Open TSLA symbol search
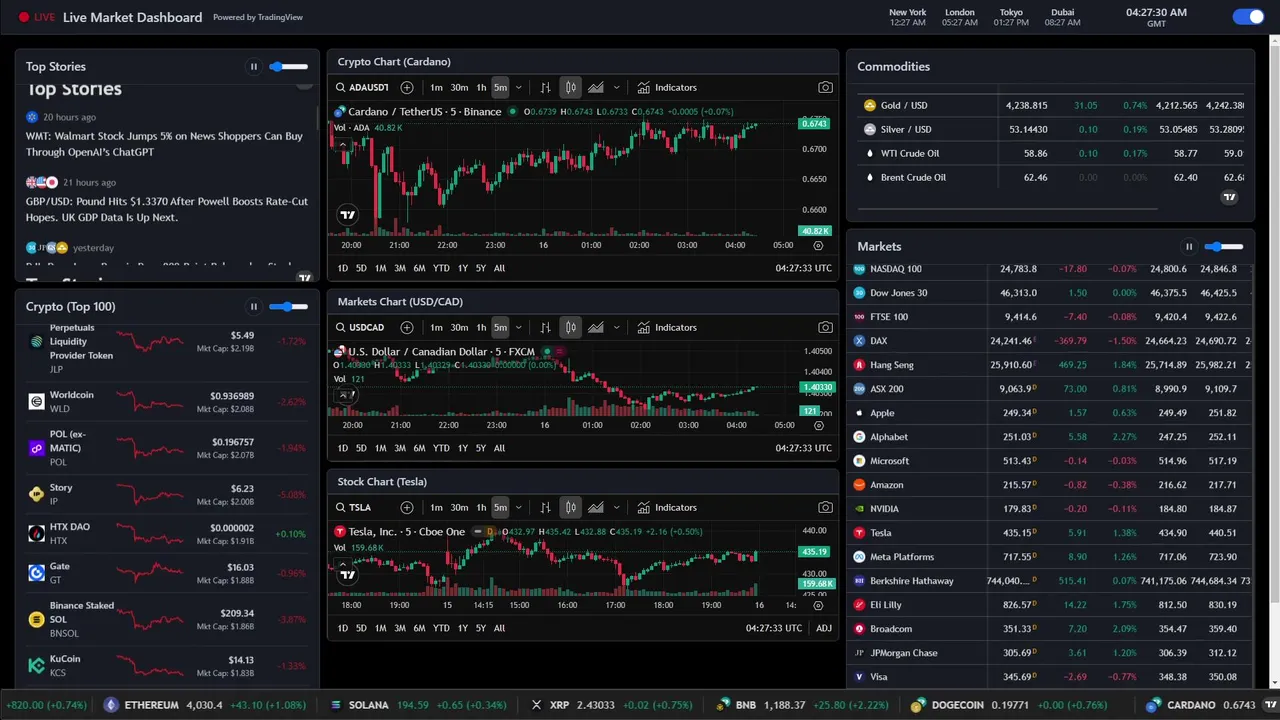The height and width of the screenshot is (720, 1280). pos(354,508)
